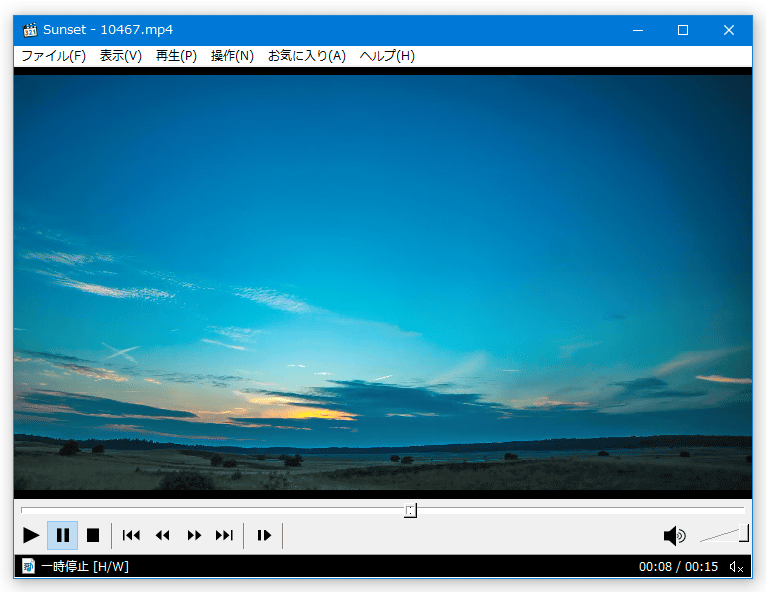766x592 pixels.
Task: Click the muted audio indicator in status bar
Action: click(x=736, y=567)
